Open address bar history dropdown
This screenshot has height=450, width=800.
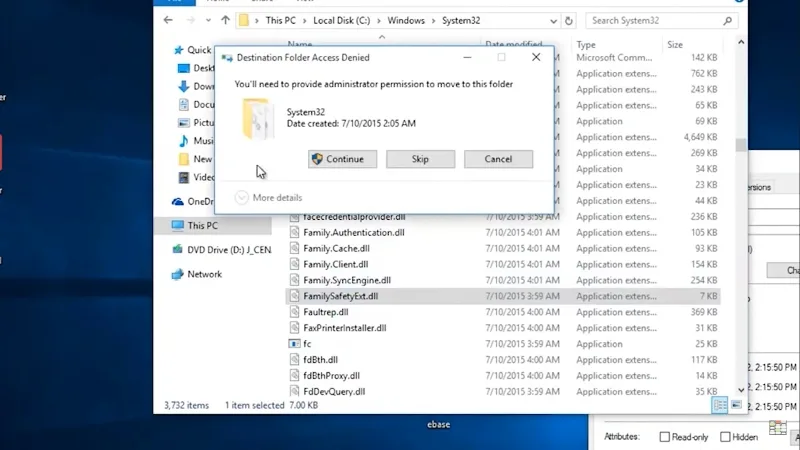click(553, 21)
